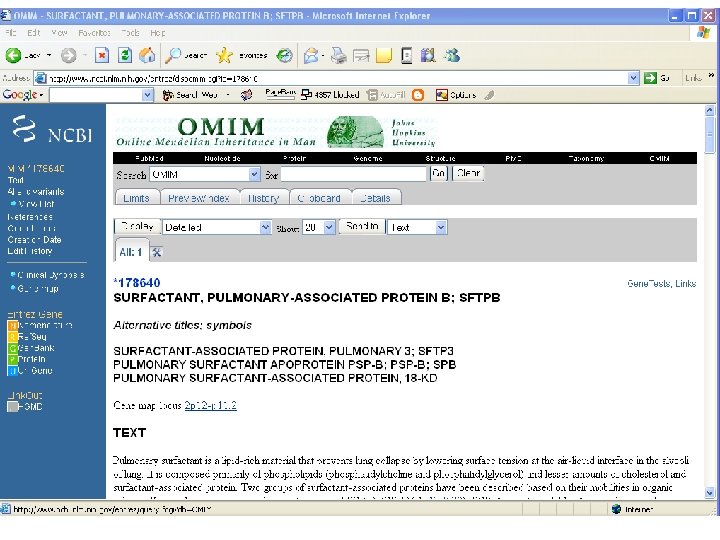The height and width of the screenshot is (540, 720).
Task: Switch to the History tab
Action: [x=264, y=198]
